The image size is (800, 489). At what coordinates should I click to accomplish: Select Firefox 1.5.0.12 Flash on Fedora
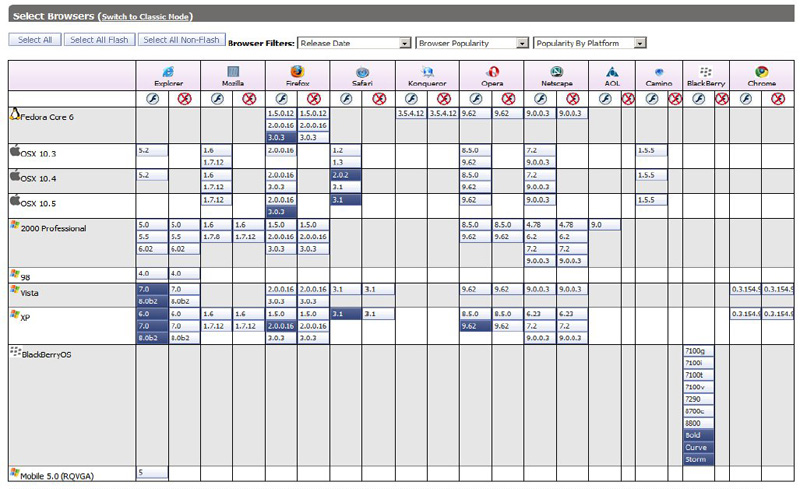pyautogui.click(x=281, y=113)
